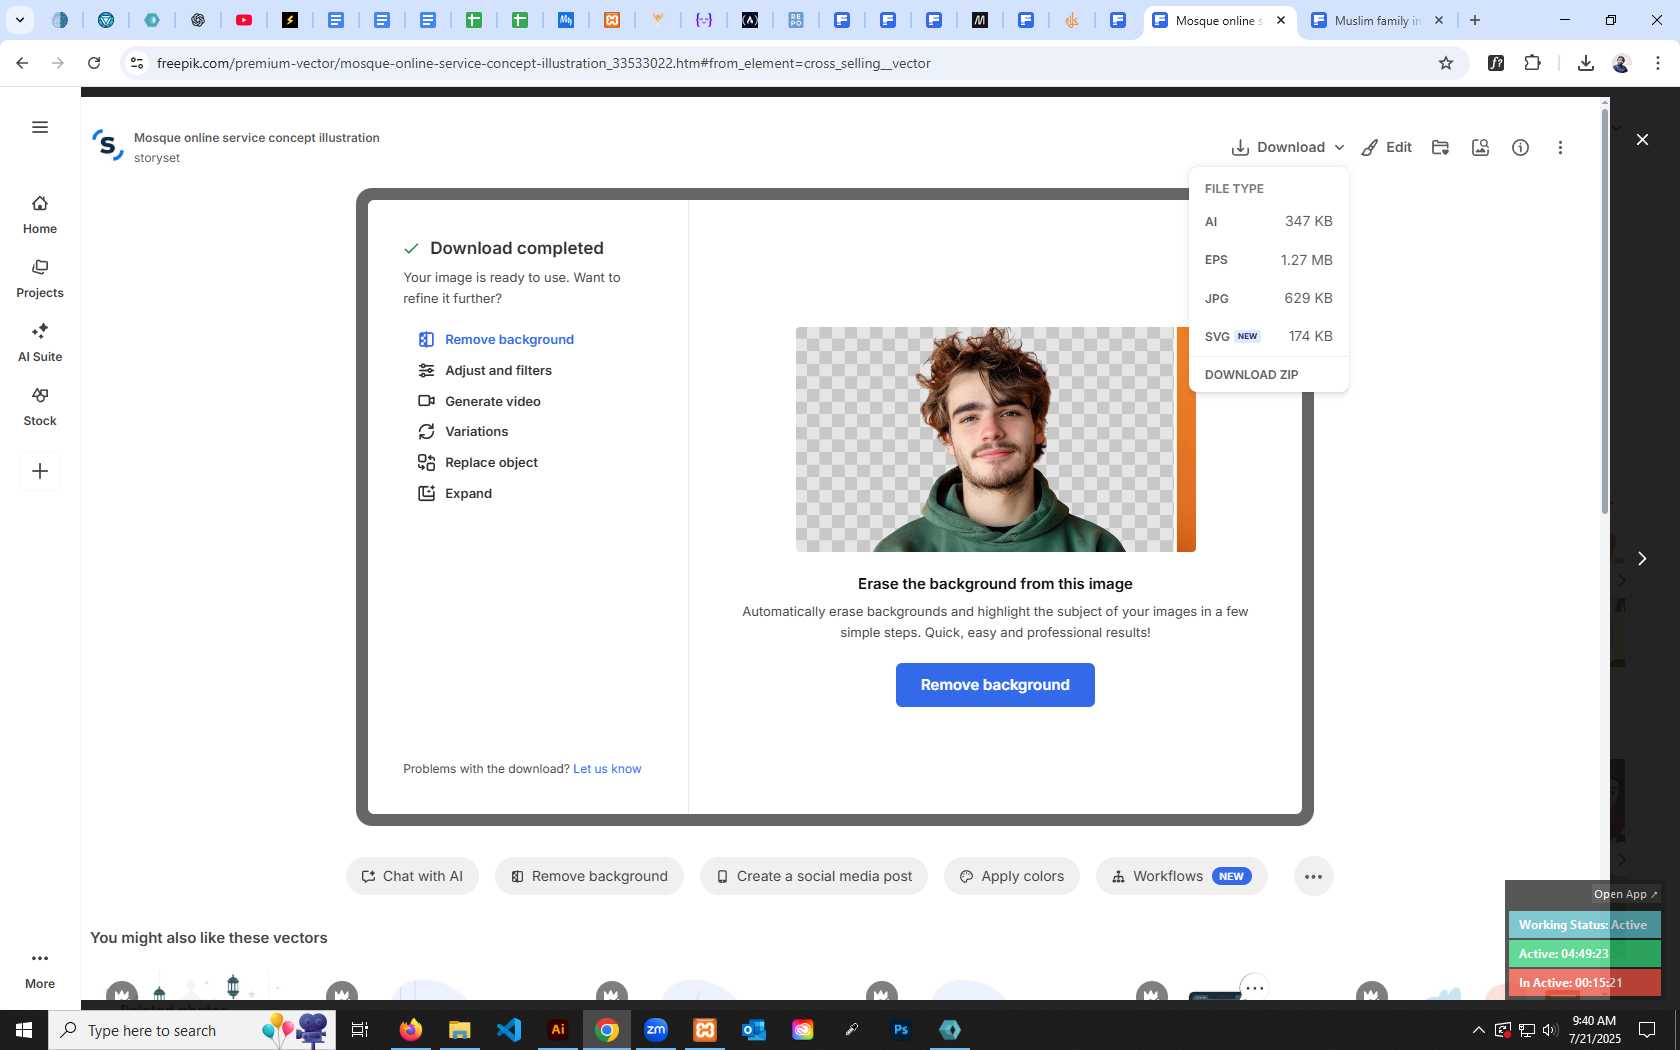The height and width of the screenshot is (1050, 1680).
Task: Reload the page
Action: click(94, 63)
